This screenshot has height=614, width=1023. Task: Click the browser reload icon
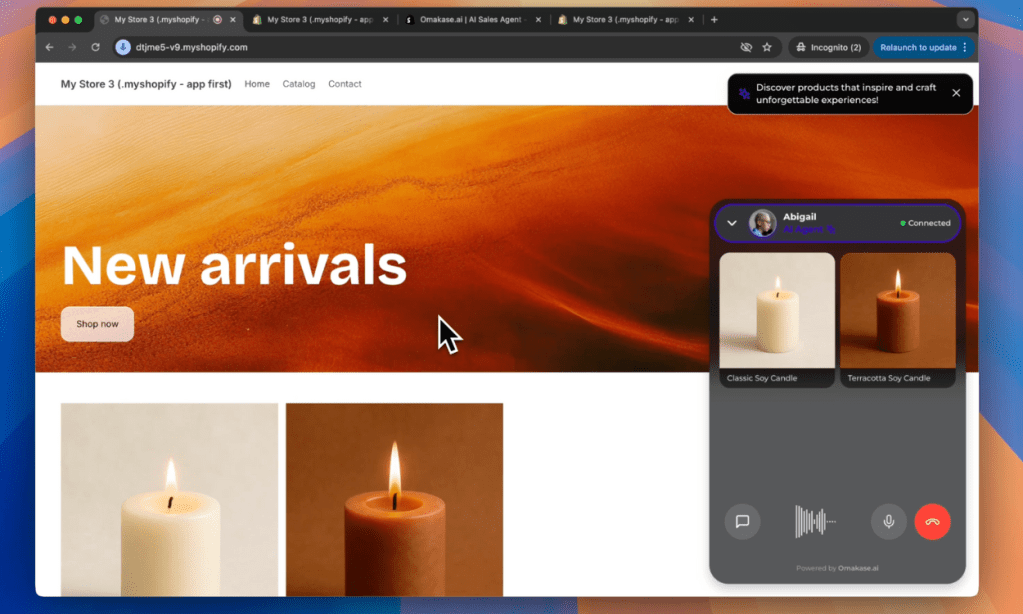point(95,47)
